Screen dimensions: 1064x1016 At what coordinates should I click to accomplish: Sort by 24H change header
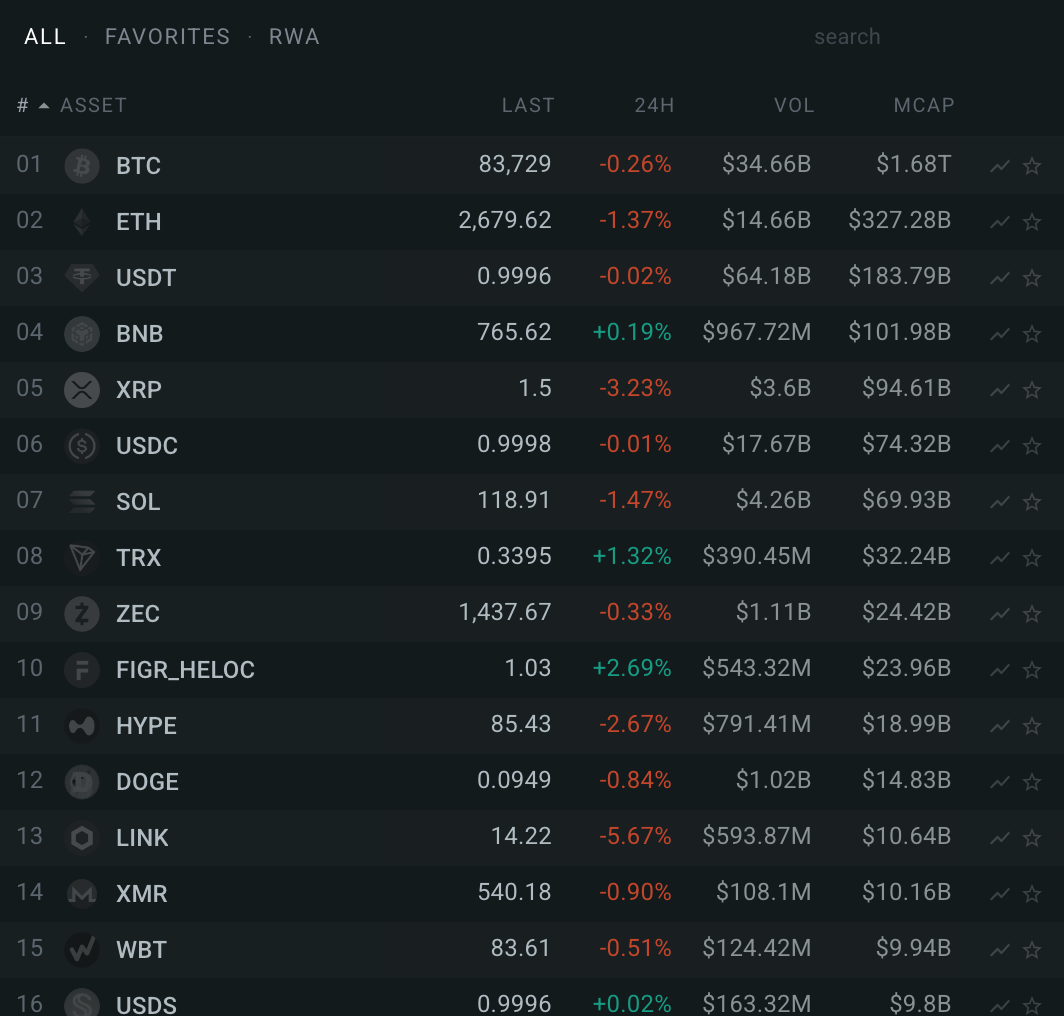tap(654, 105)
